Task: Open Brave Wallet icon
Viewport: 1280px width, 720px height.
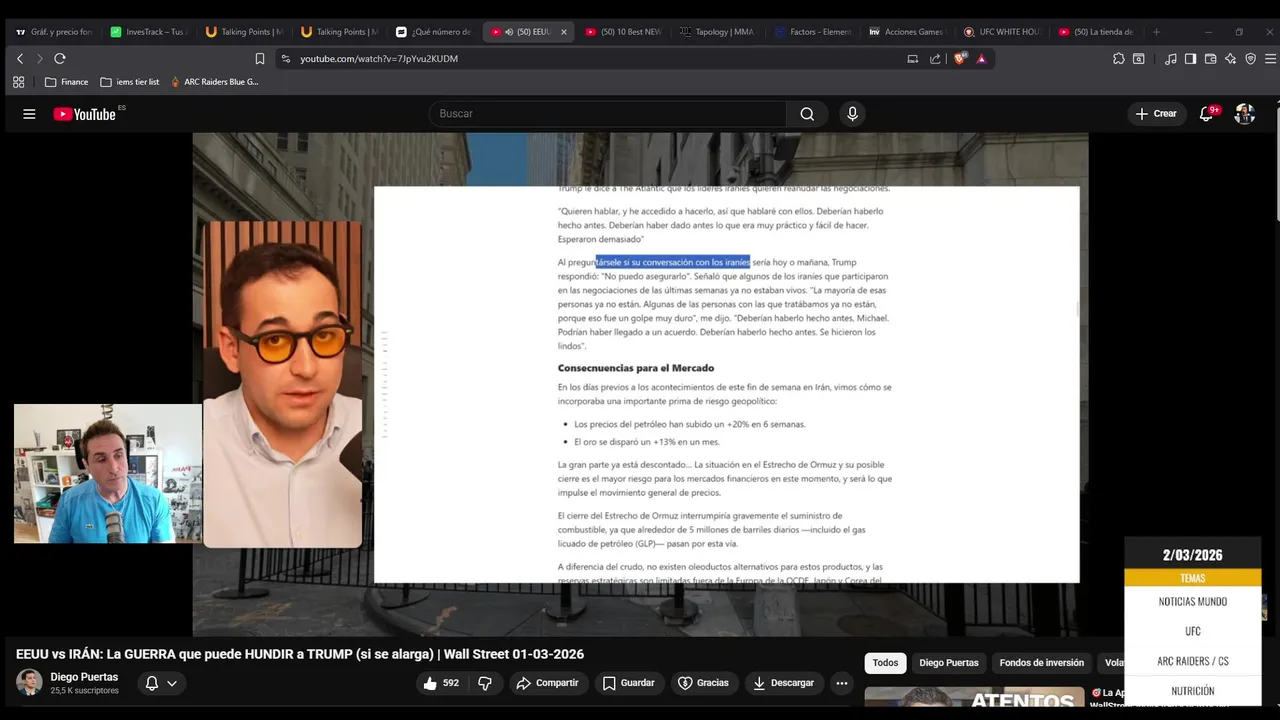Action: (x=1211, y=59)
